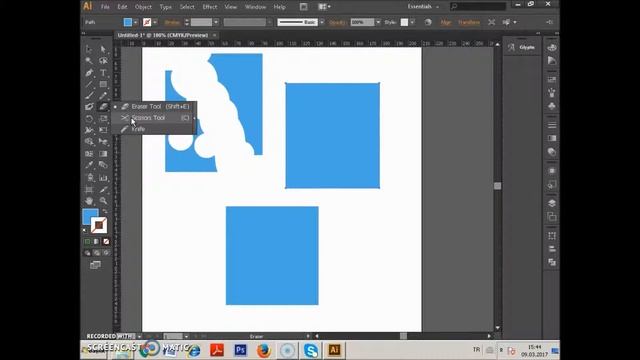Open the Symbols panel icon
This screenshot has width=640, height=360.
pos(552,106)
